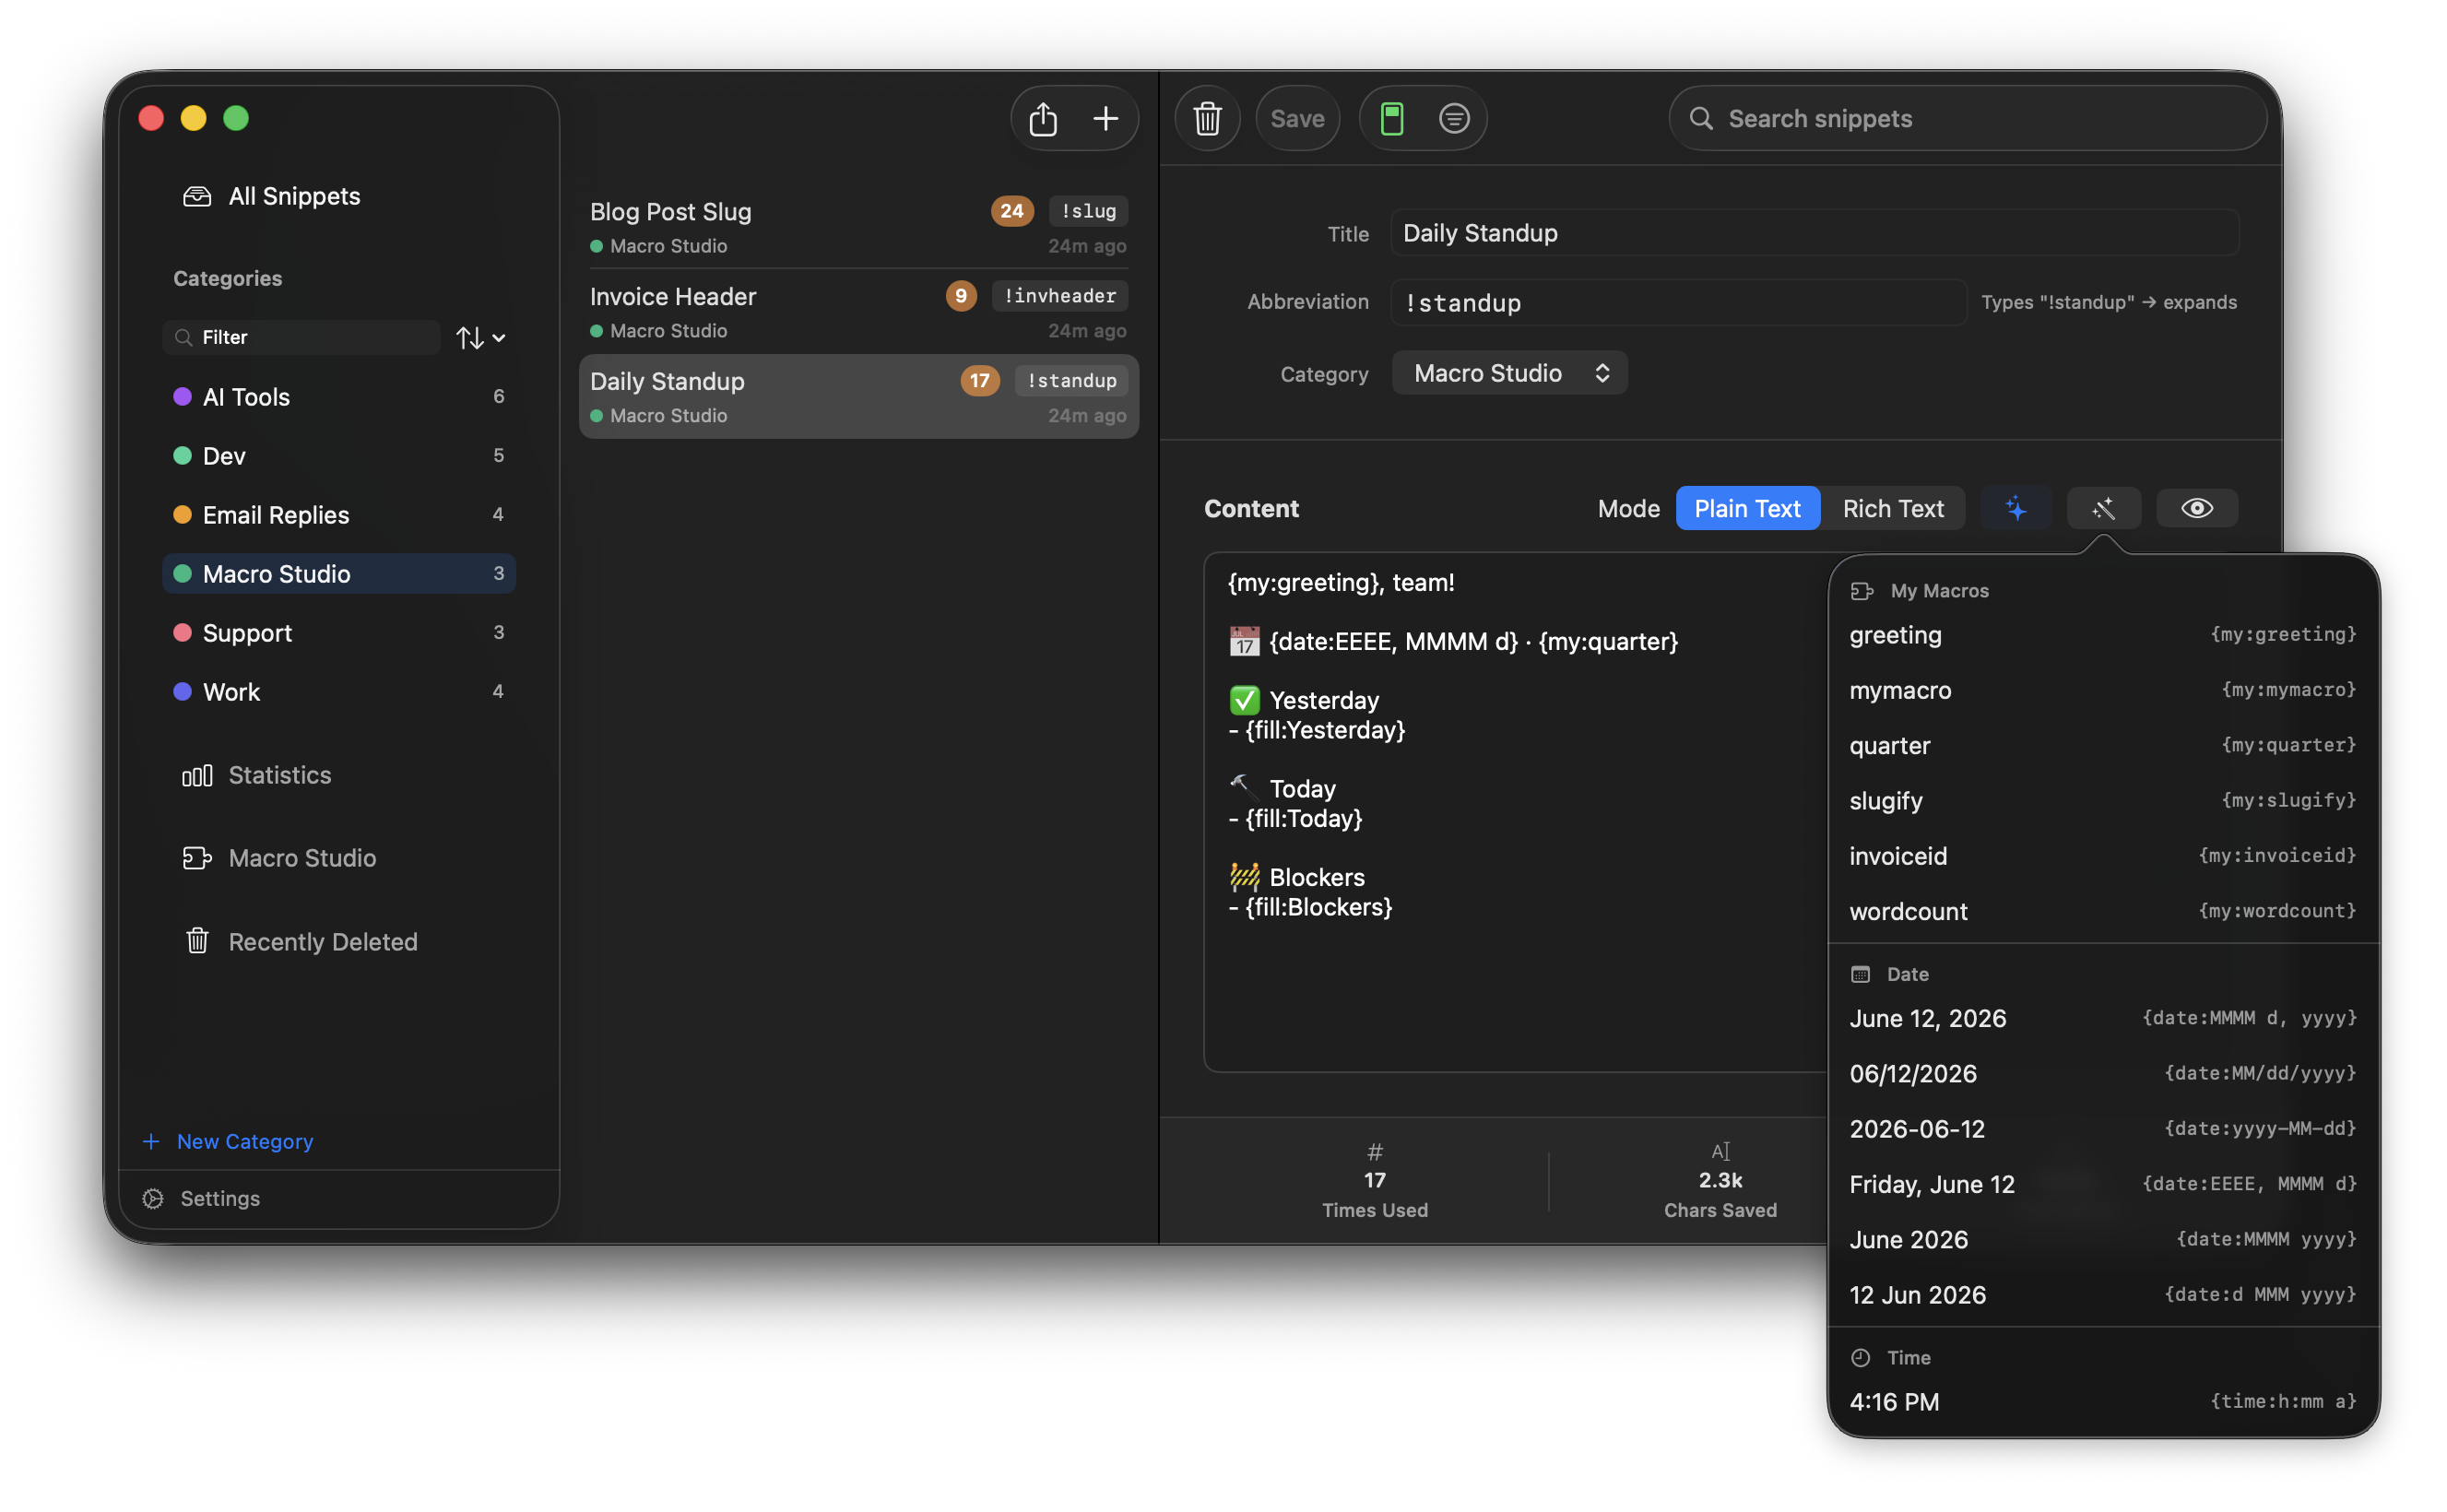Select the Work category
Screen dimensions: 2447x1512
pos(339,692)
